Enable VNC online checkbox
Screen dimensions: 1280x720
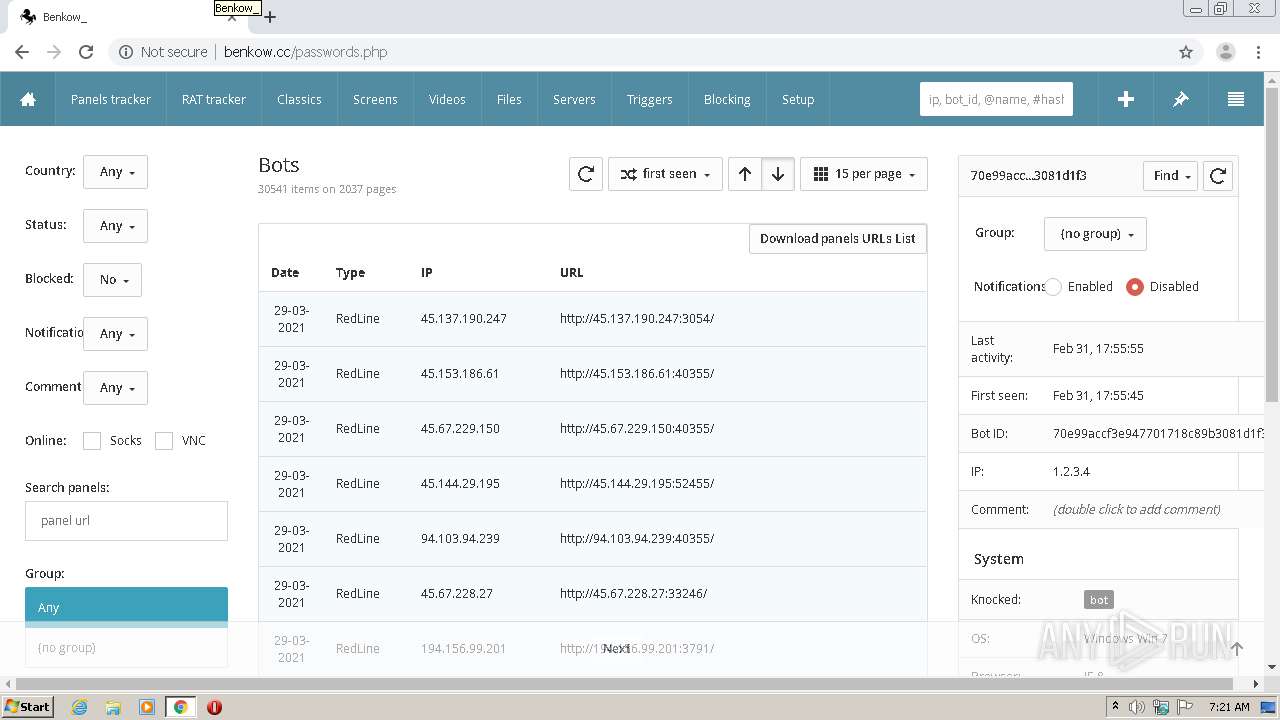coord(164,441)
